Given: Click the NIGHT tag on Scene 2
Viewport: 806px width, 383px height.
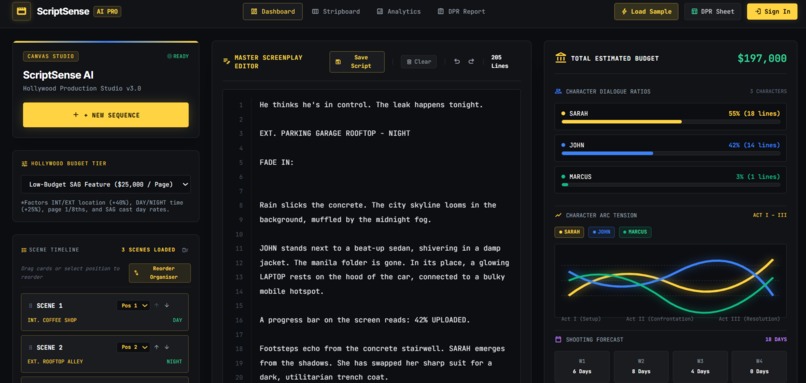Looking at the screenshot, I should click(x=174, y=362).
